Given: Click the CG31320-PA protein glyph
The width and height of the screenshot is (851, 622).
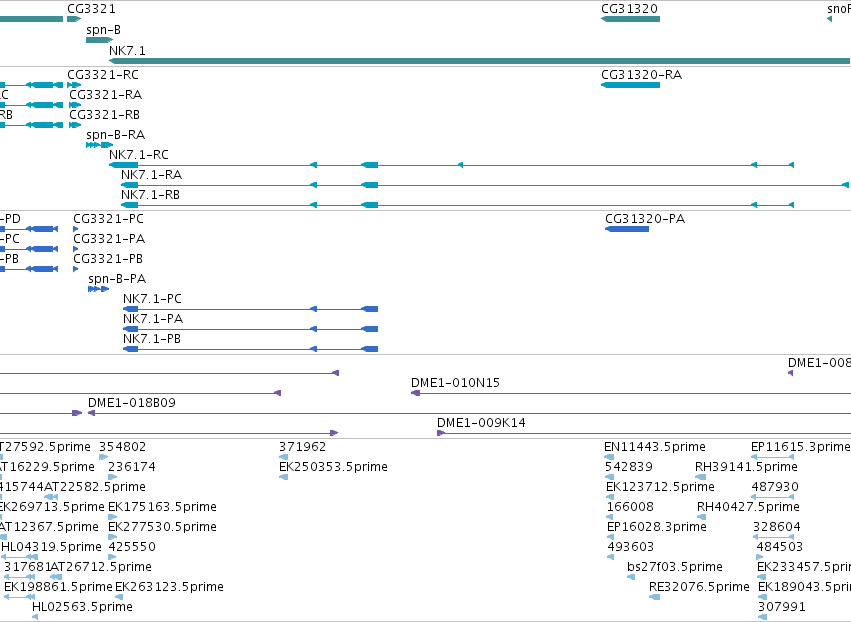Looking at the screenshot, I should click(x=627, y=229).
